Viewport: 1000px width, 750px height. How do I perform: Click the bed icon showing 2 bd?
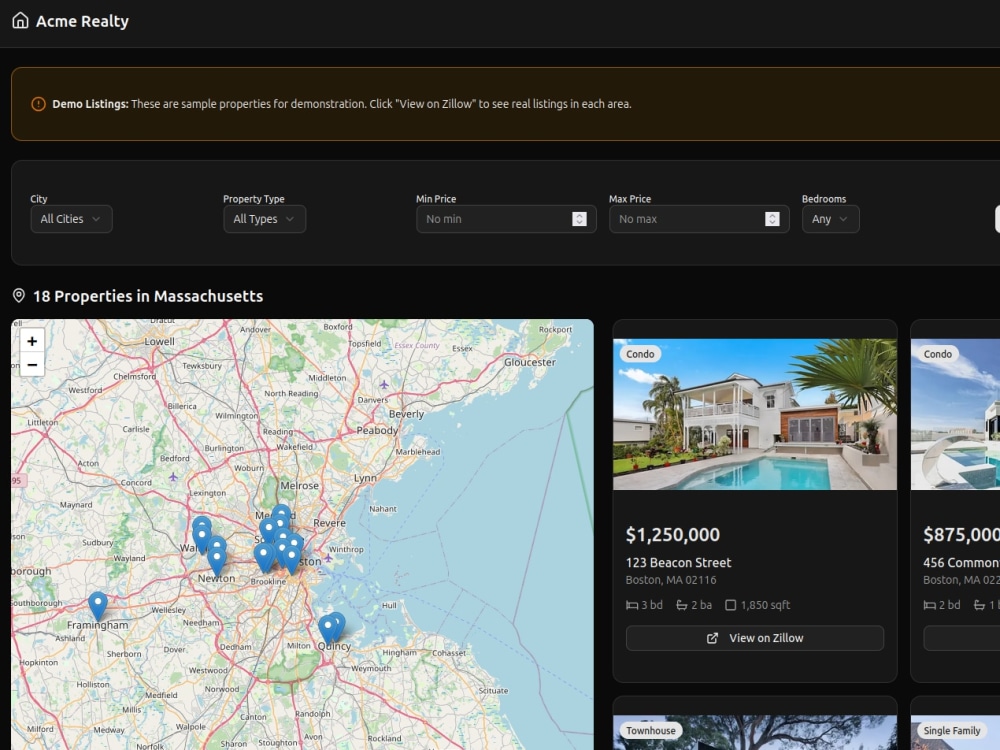coord(930,605)
